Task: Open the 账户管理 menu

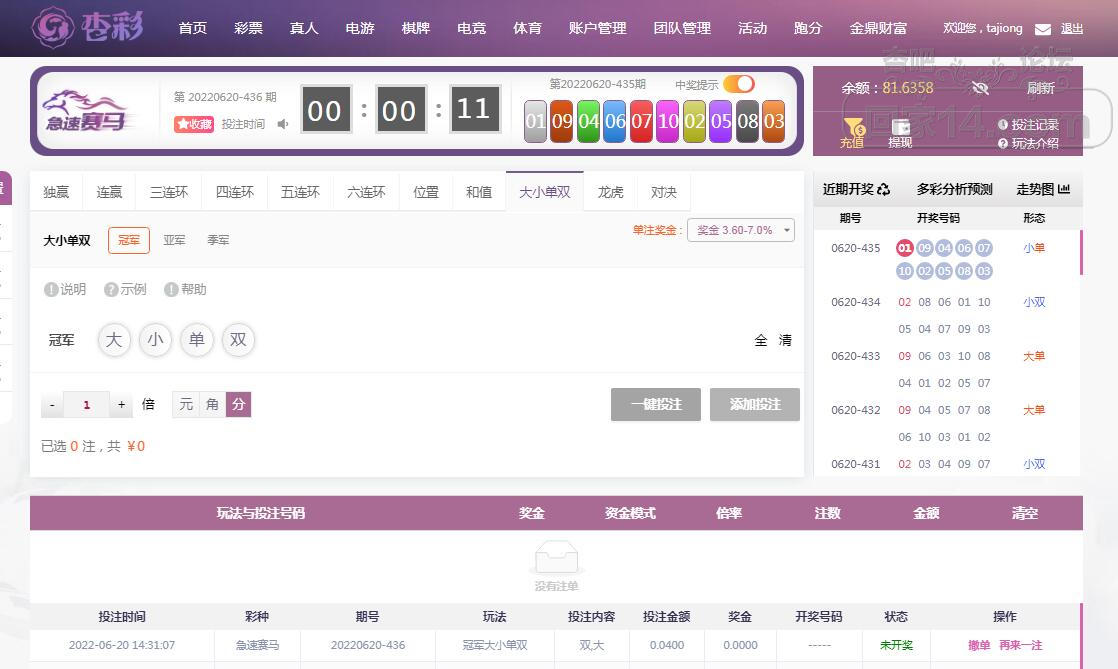Action: [598, 28]
